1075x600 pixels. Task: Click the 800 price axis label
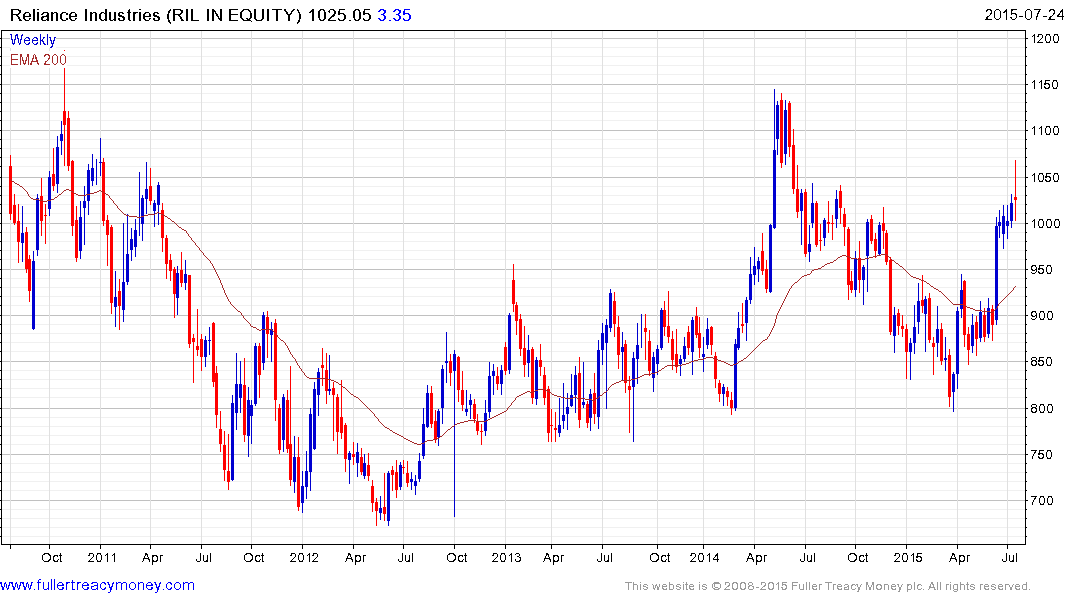pos(1043,409)
